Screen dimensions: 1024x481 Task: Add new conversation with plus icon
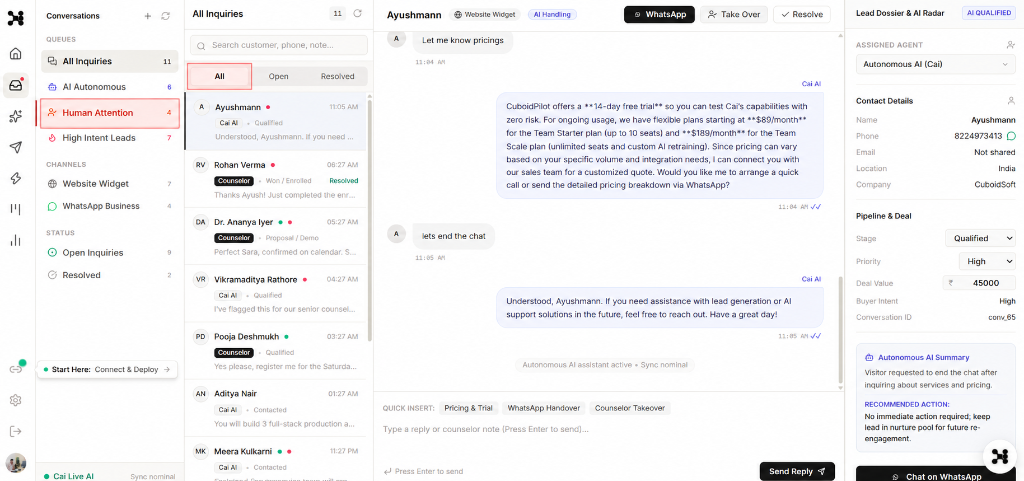coord(148,16)
